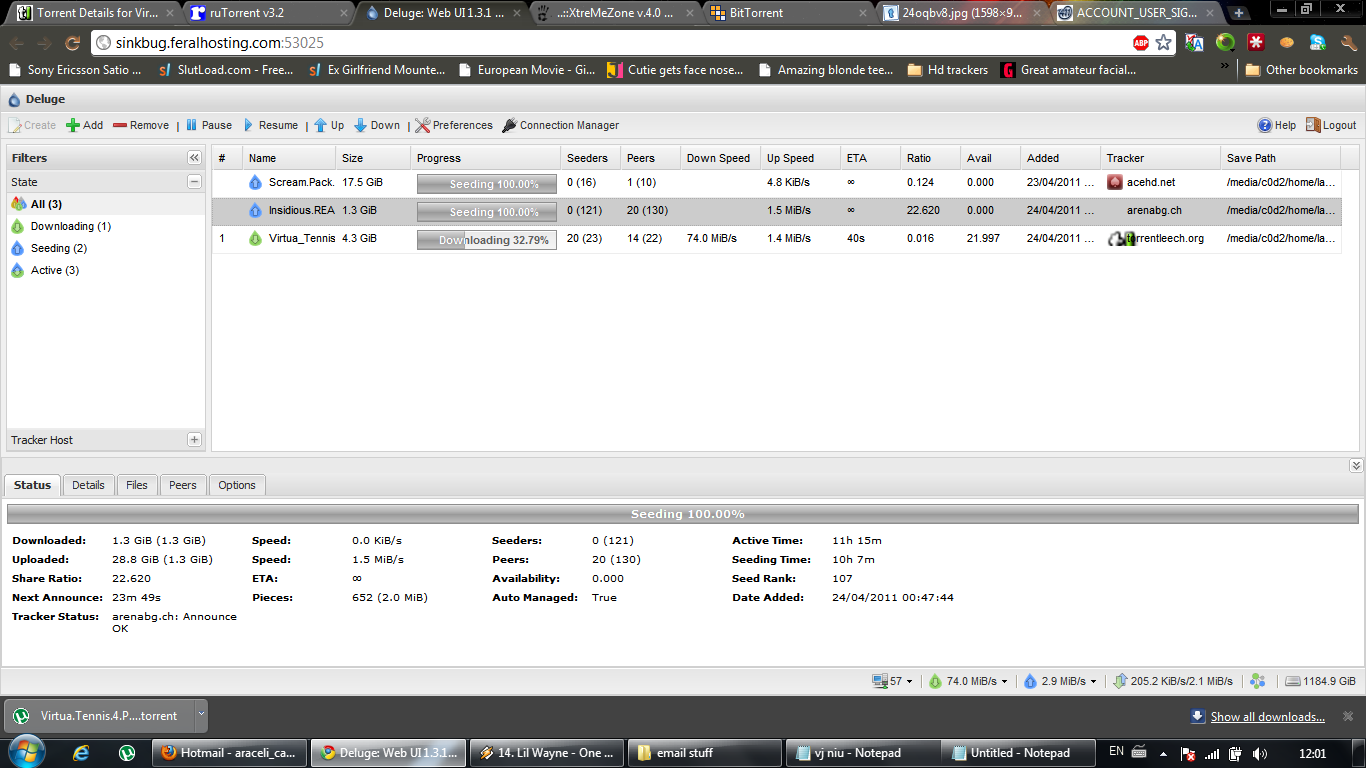
Task: Expand the Tracker Host filter section
Action: (194, 440)
